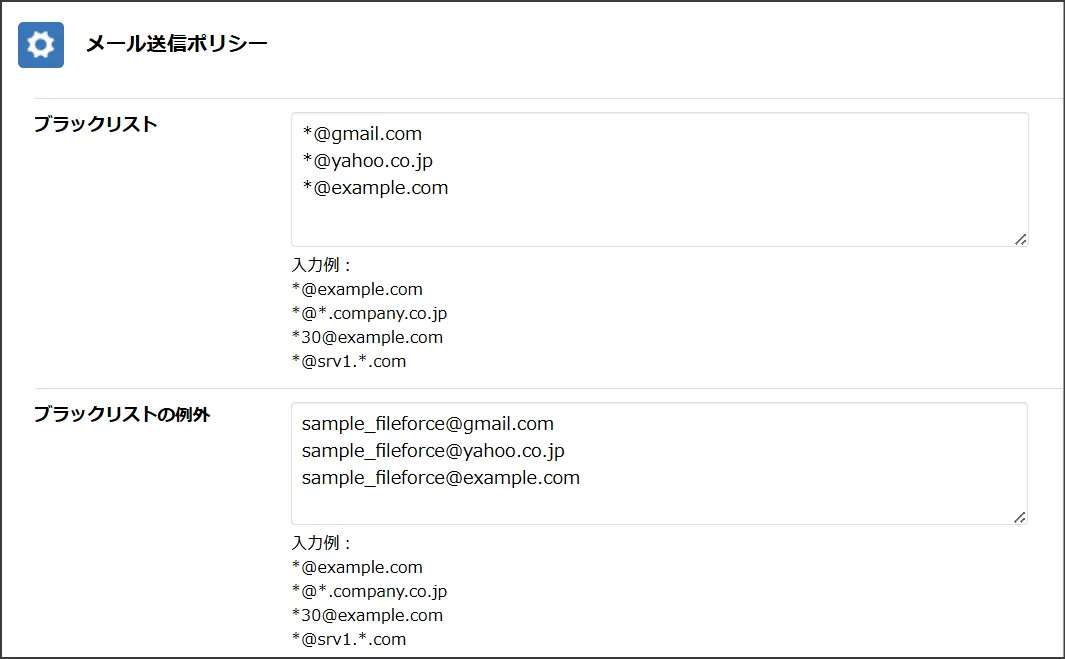This screenshot has height=659, width=1065.
Task: Click the *@srv1.*.com example under blacklist
Action: tap(348, 361)
